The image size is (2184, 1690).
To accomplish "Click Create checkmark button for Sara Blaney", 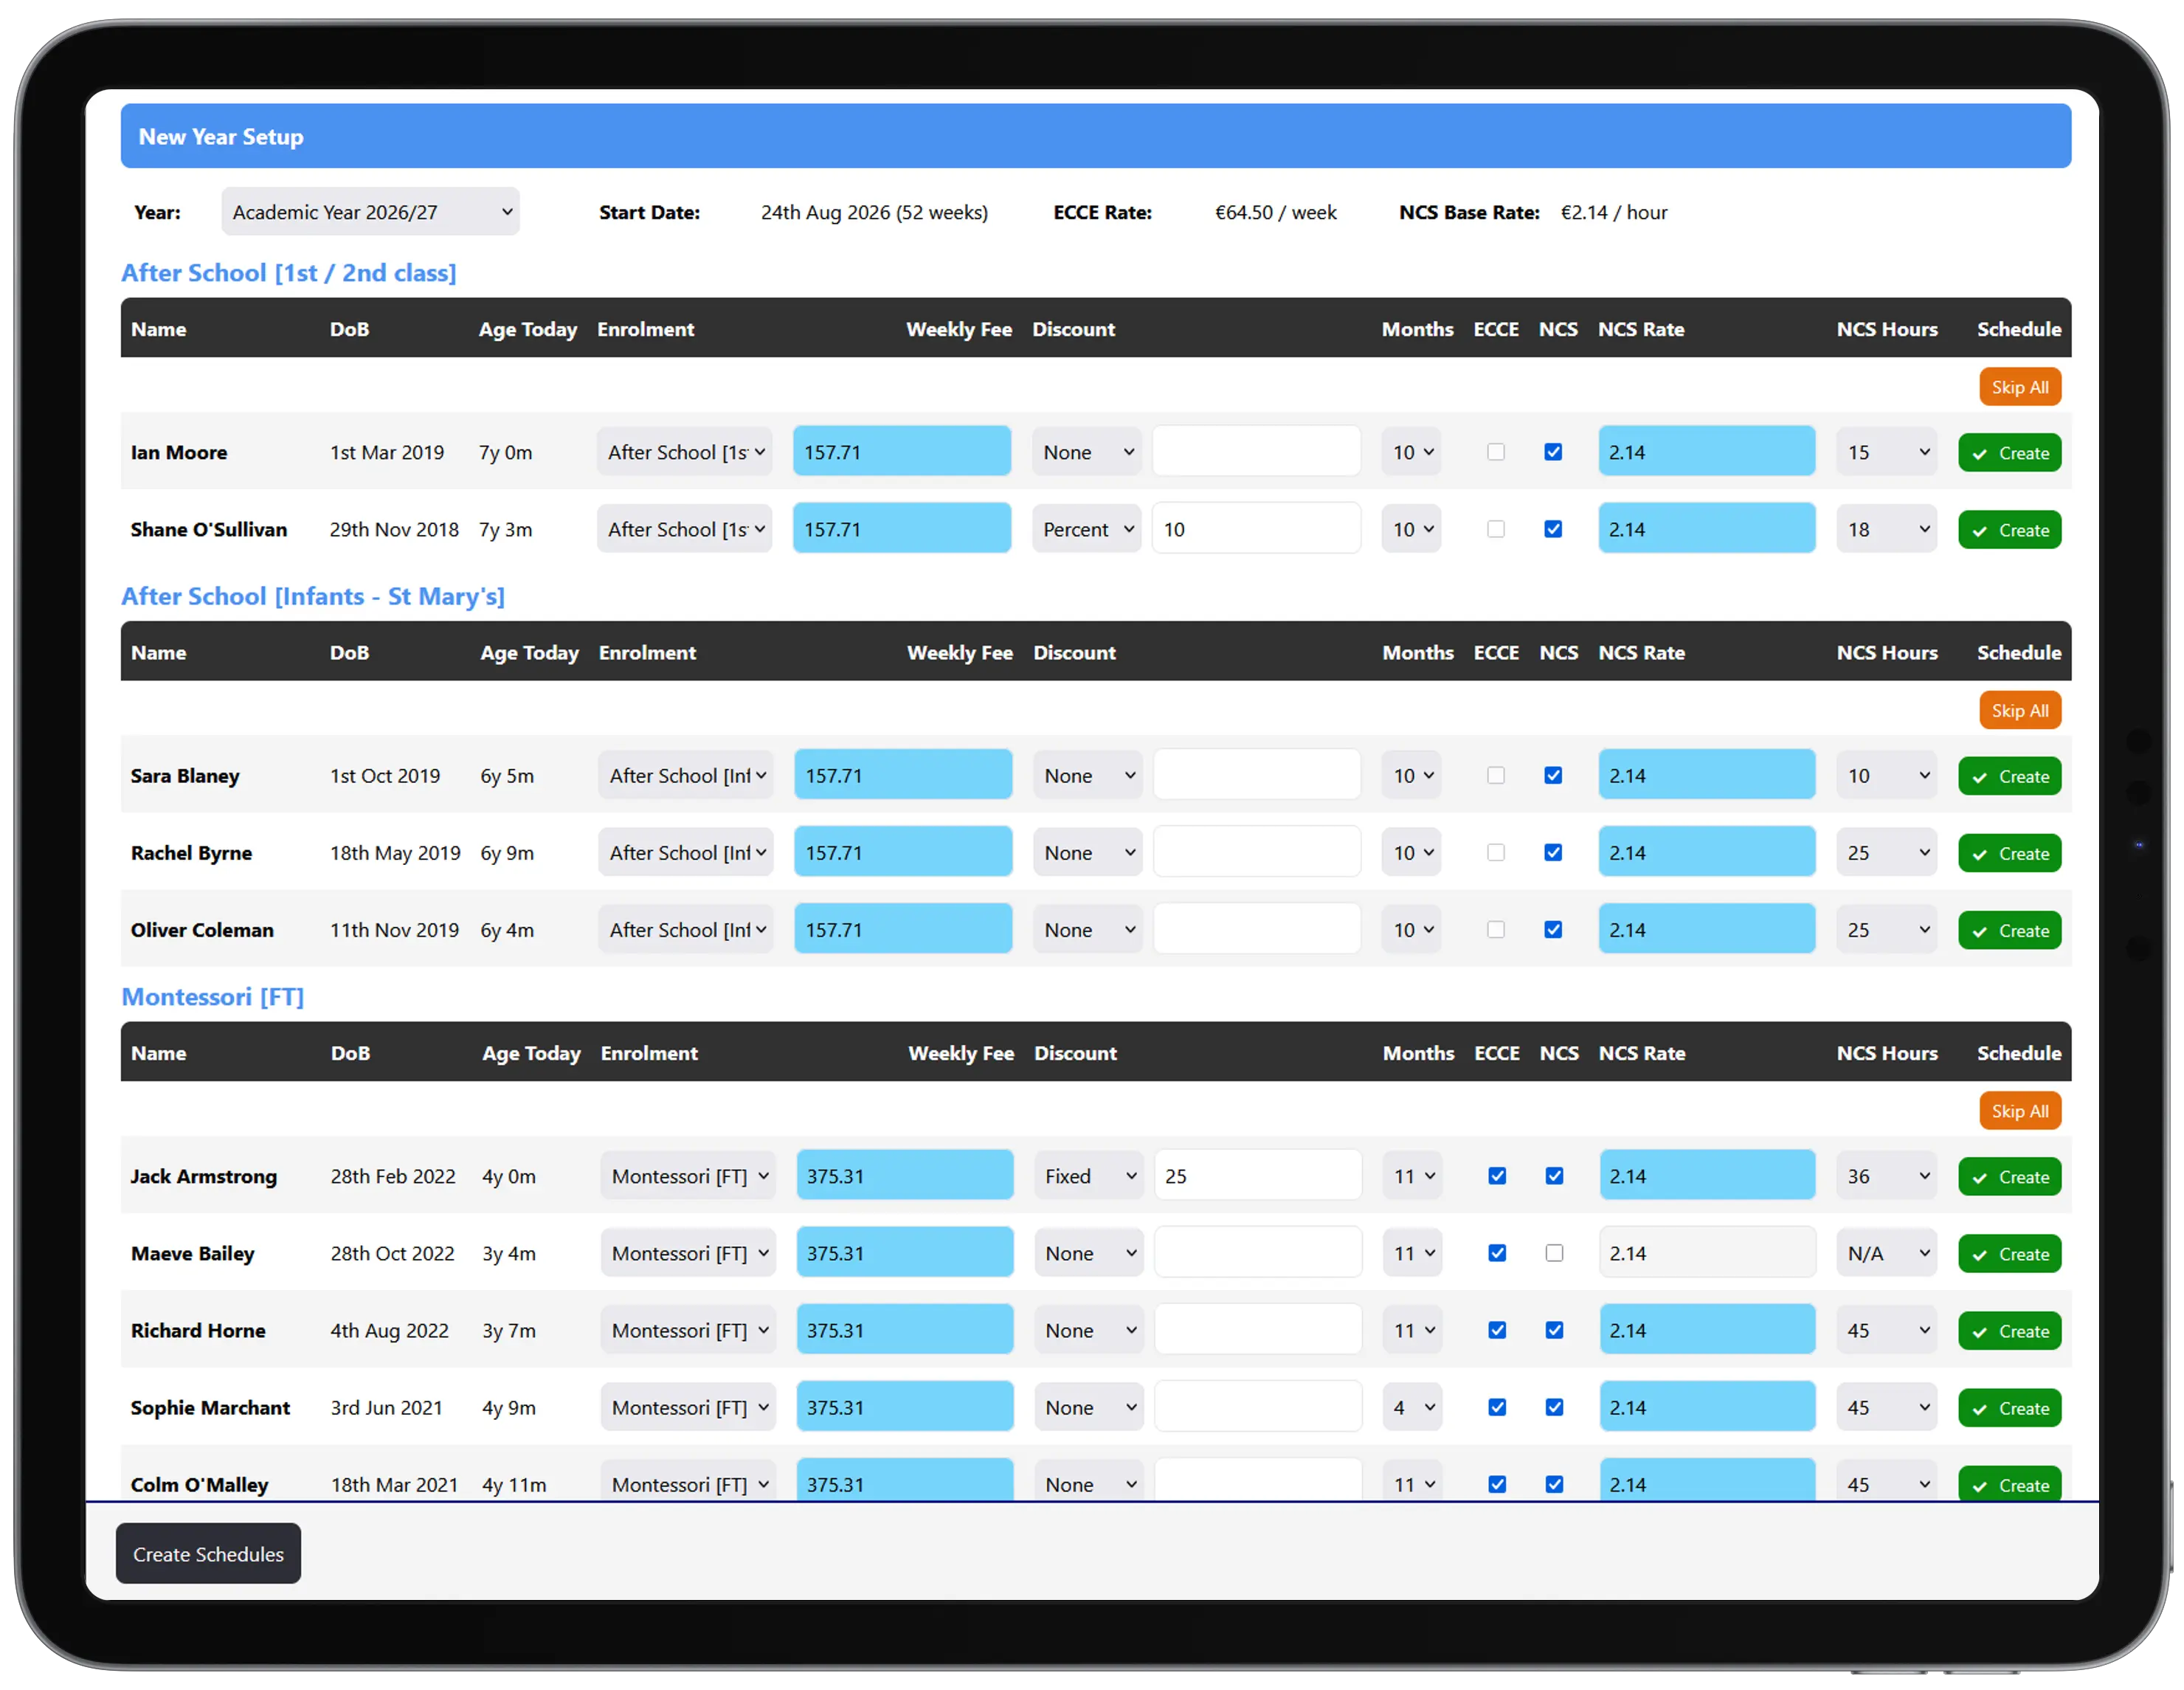I will tap(2009, 776).
